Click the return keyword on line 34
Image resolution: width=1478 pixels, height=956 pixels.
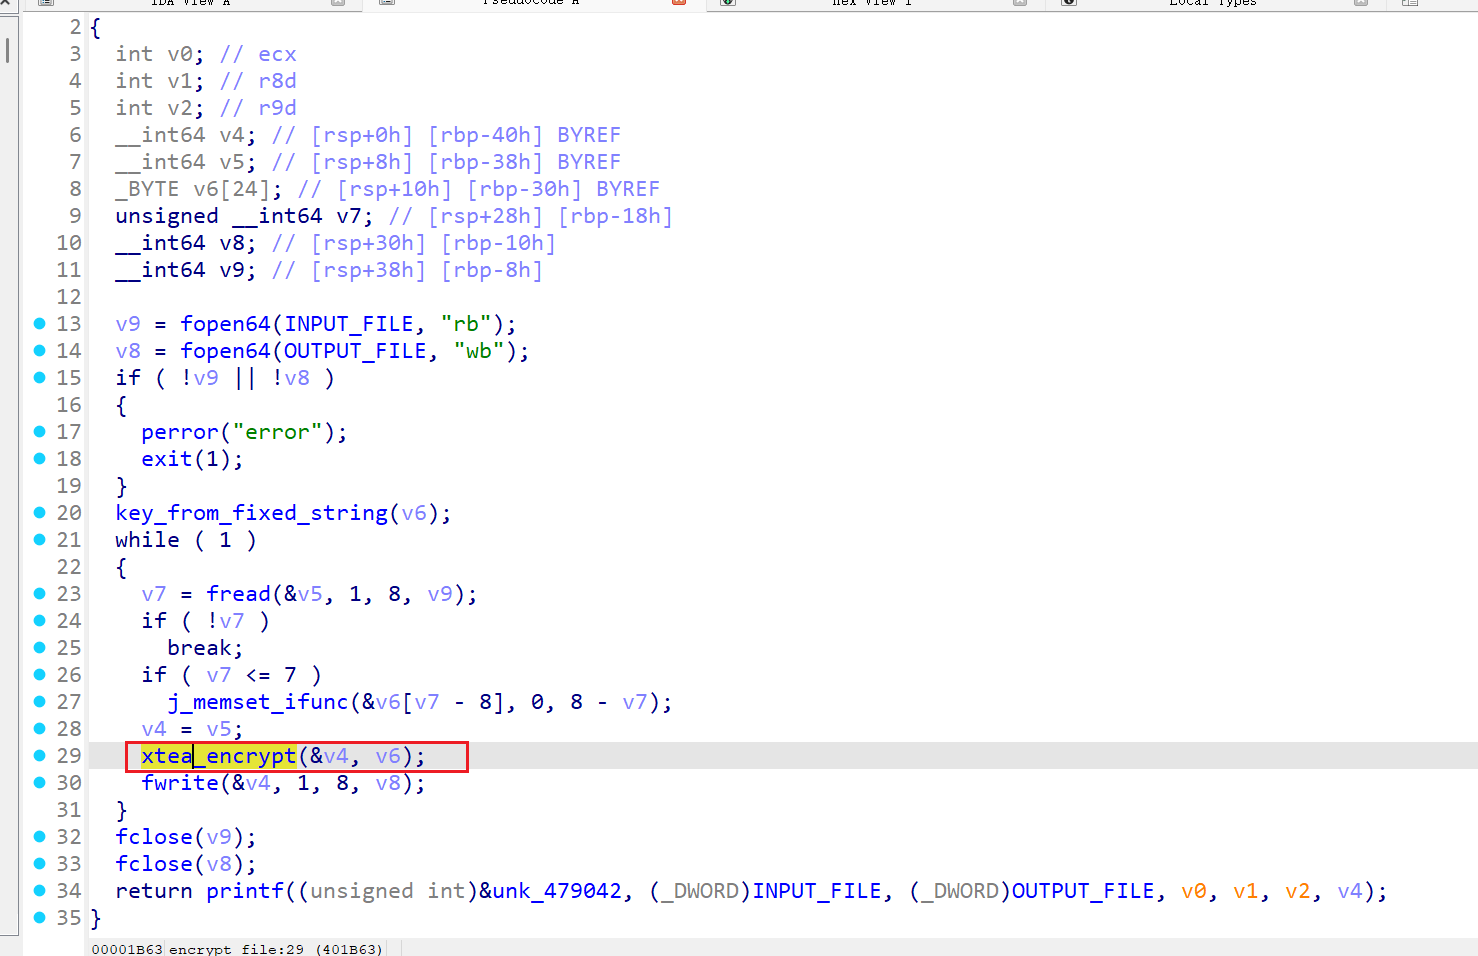tap(154, 891)
